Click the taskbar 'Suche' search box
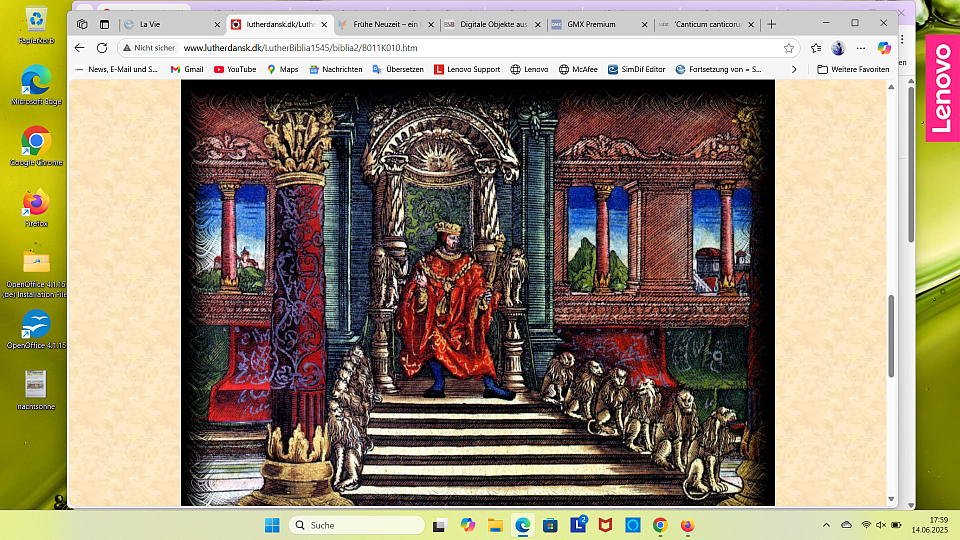 pyautogui.click(x=356, y=525)
